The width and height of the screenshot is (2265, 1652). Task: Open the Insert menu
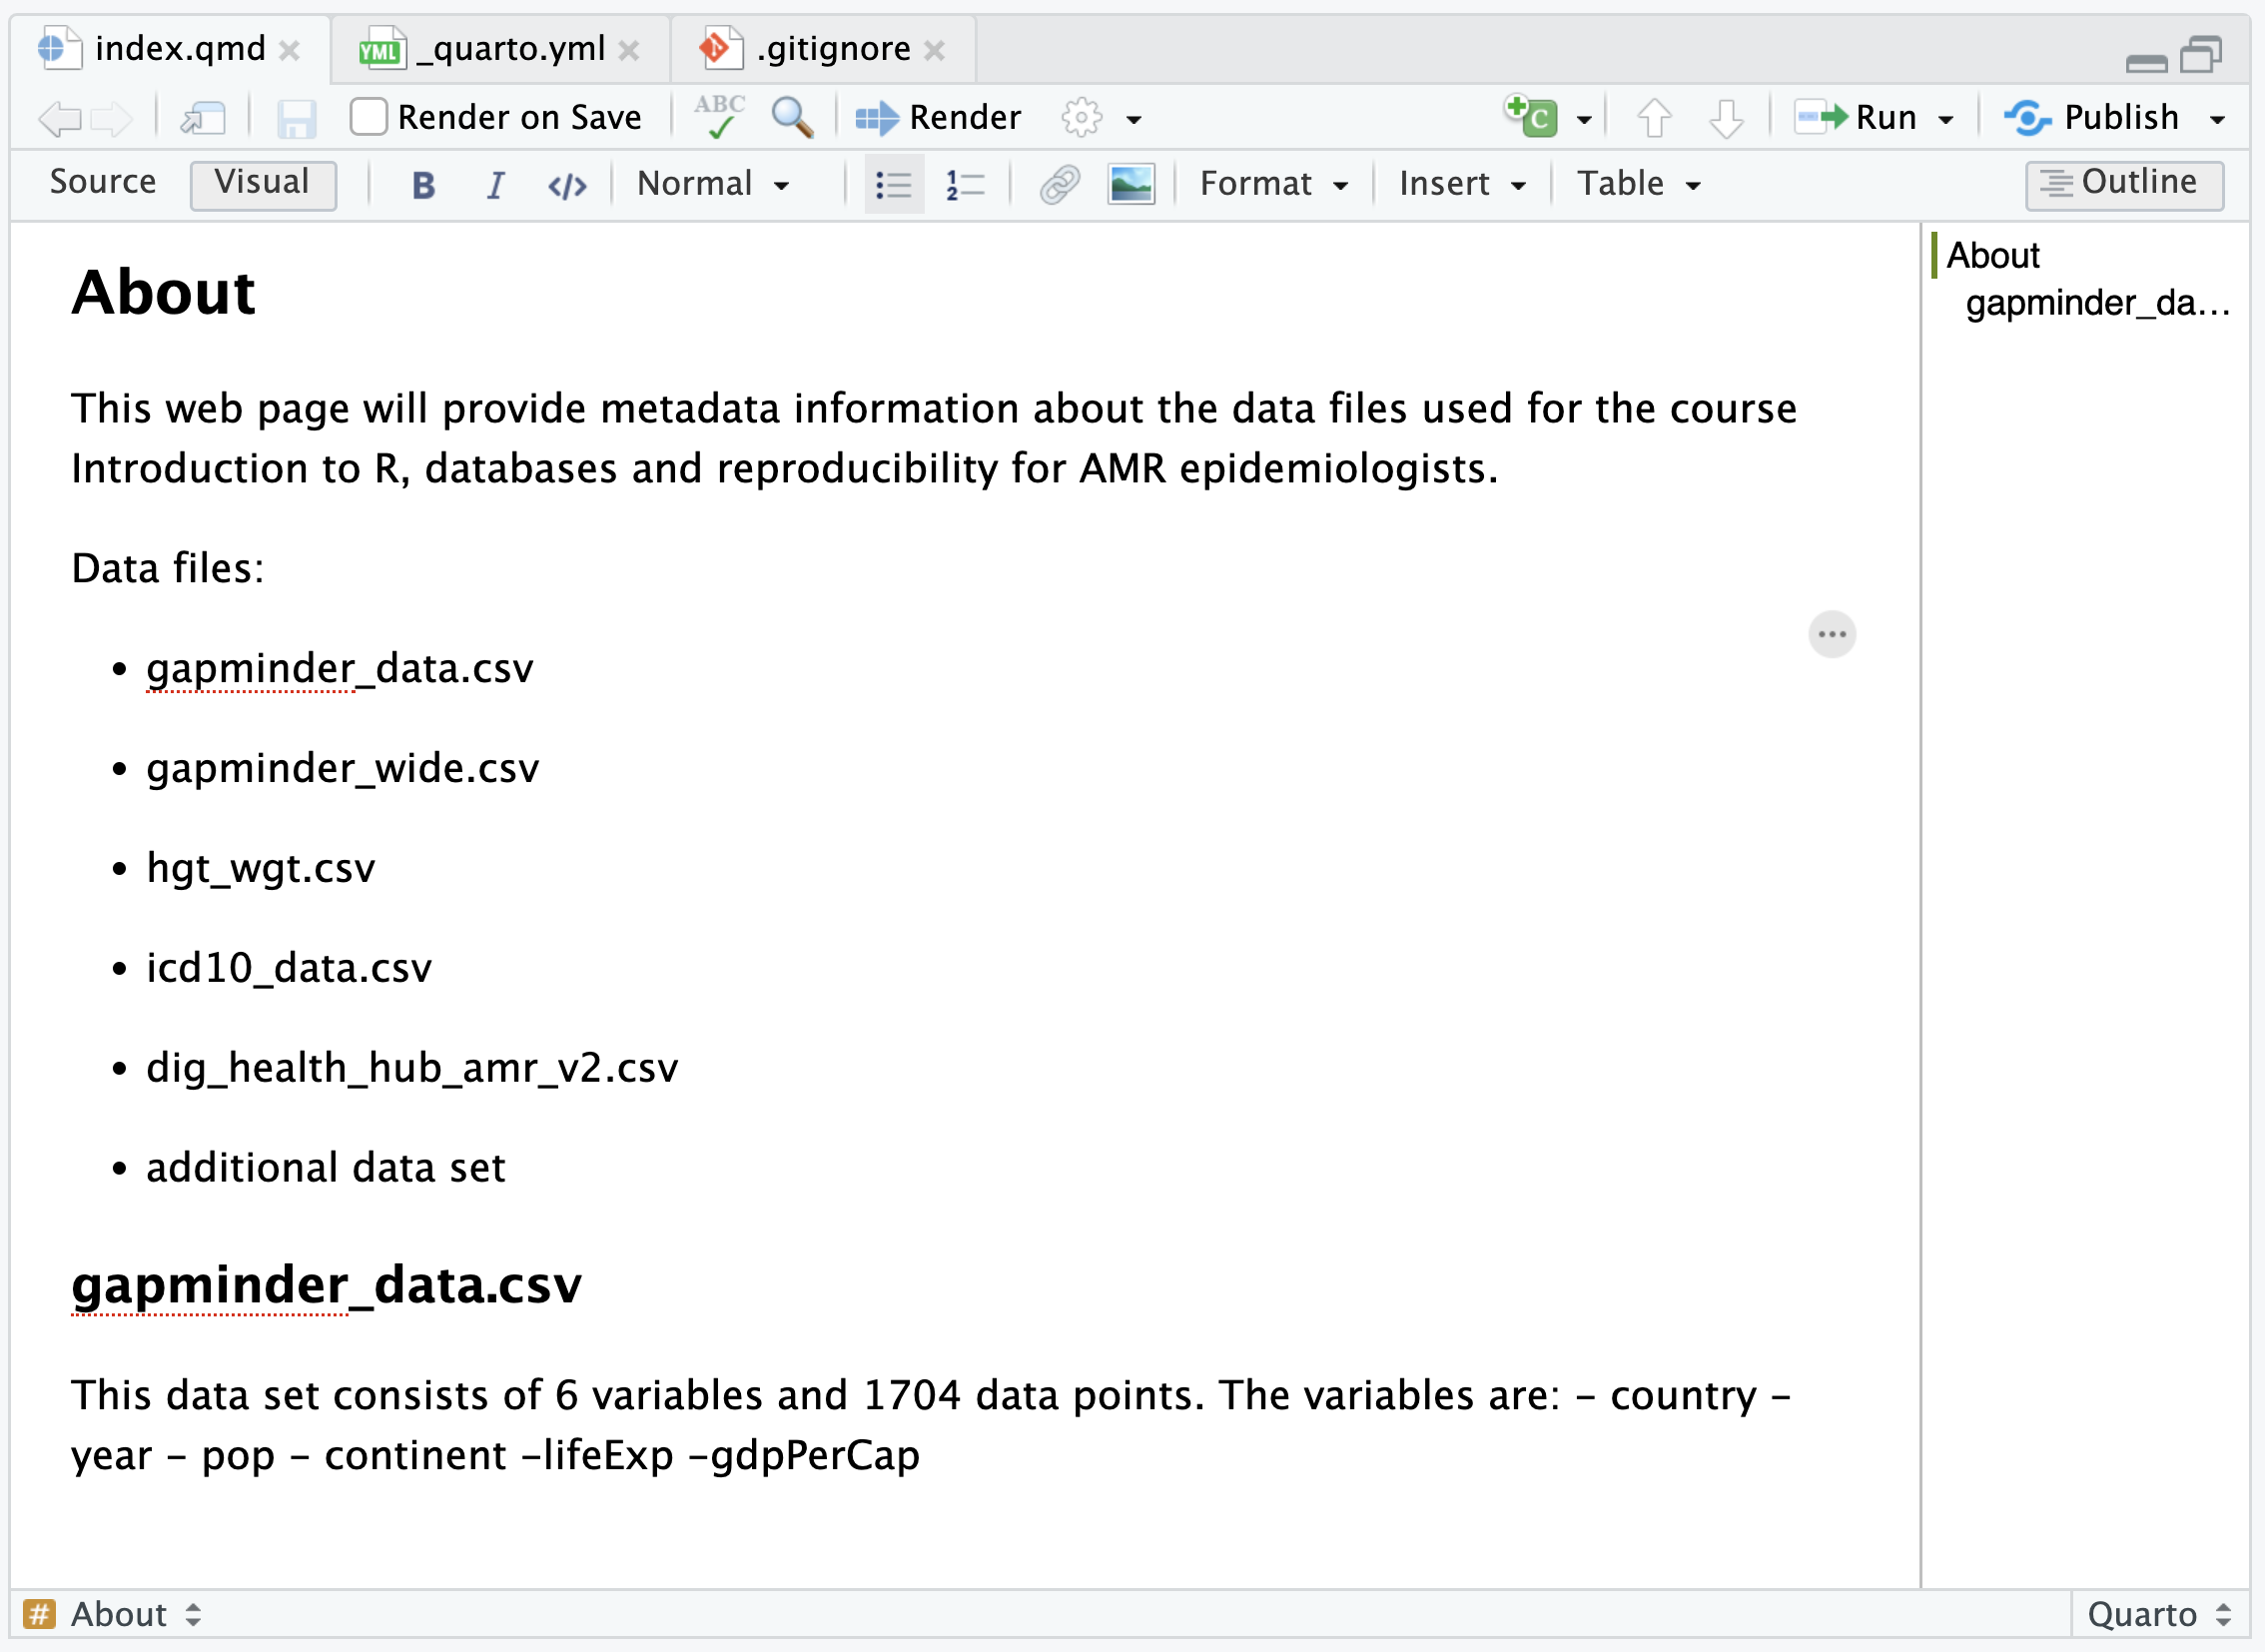[x=1463, y=184]
